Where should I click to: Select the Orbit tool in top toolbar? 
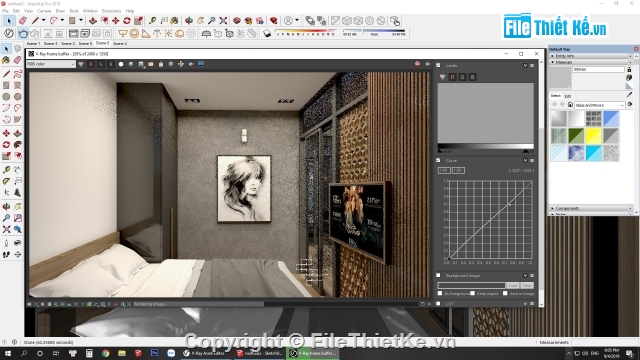point(189,20)
